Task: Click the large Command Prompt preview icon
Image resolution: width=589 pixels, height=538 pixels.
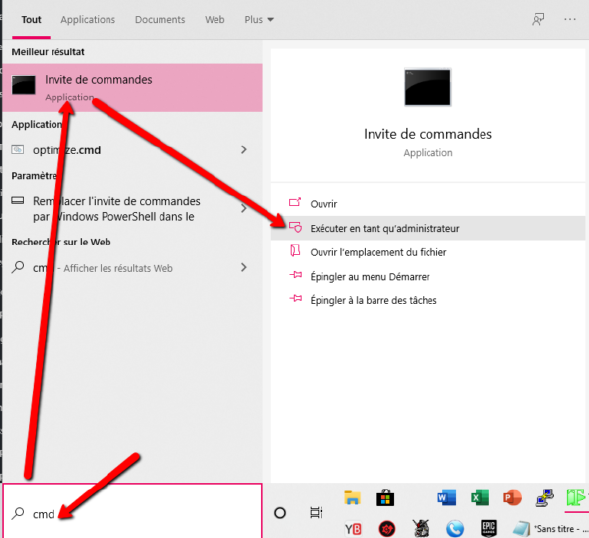Action: (x=427, y=88)
